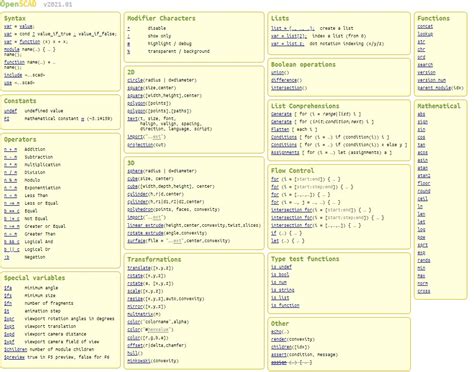Click the polyhedron link

point(140,210)
